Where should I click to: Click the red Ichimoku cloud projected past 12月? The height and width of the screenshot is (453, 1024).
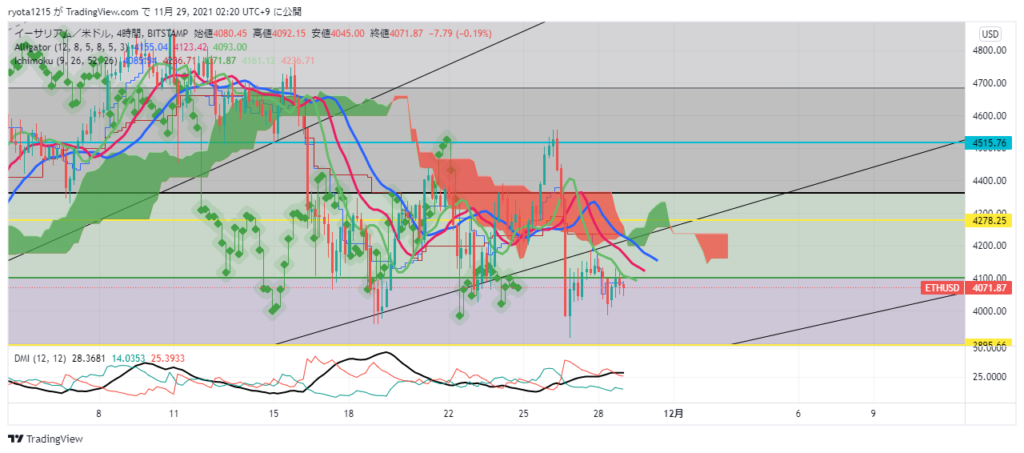click(x=716, y=246)
